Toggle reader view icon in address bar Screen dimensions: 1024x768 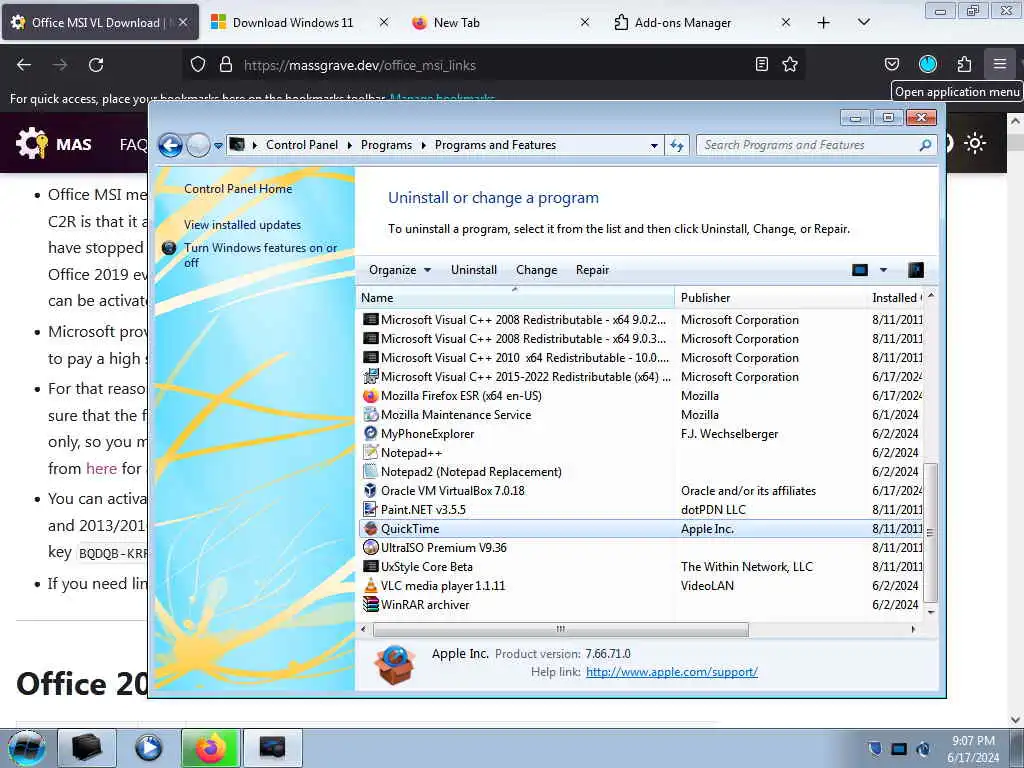click(761, 64)
